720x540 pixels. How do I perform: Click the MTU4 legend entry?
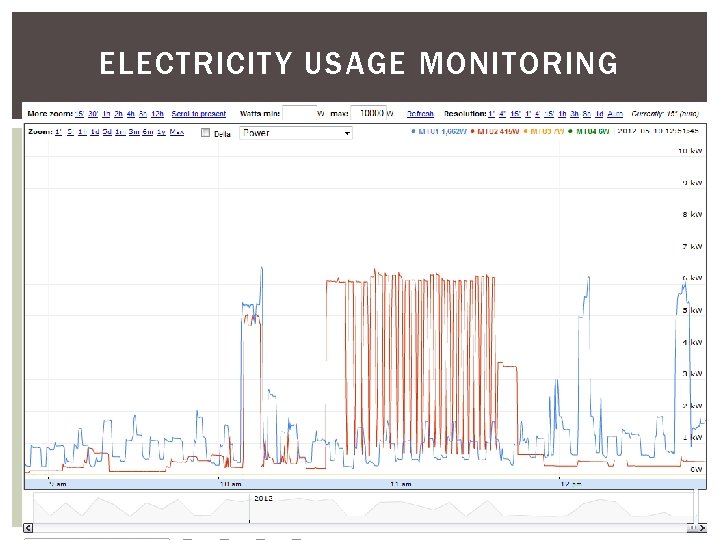click(589, 131)
